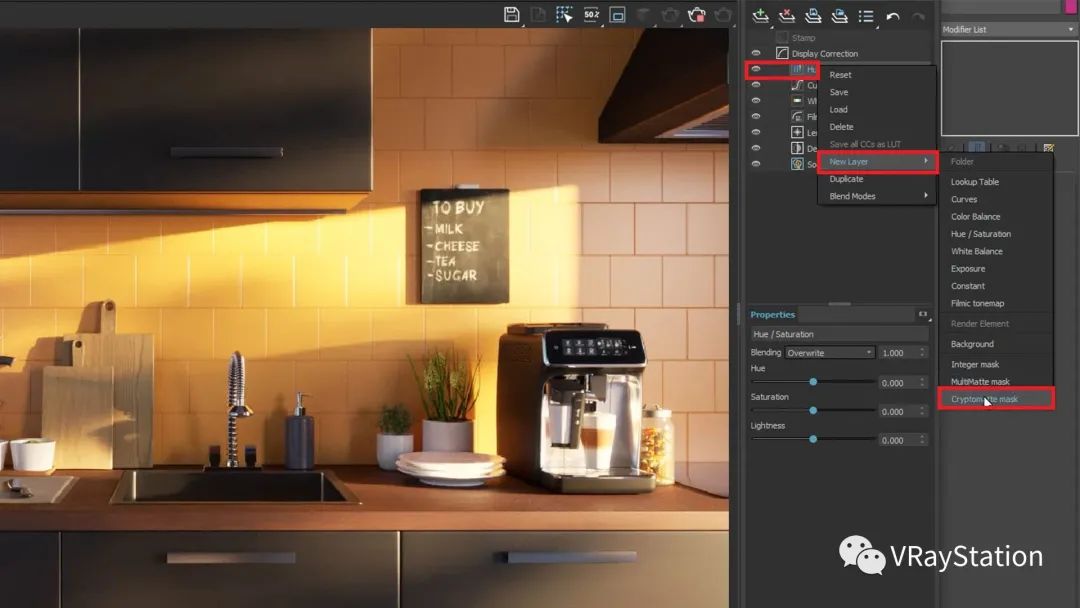Open the Blending mode Overwrite dropdown
The image size is (1080, 608).
pos(829,353)
